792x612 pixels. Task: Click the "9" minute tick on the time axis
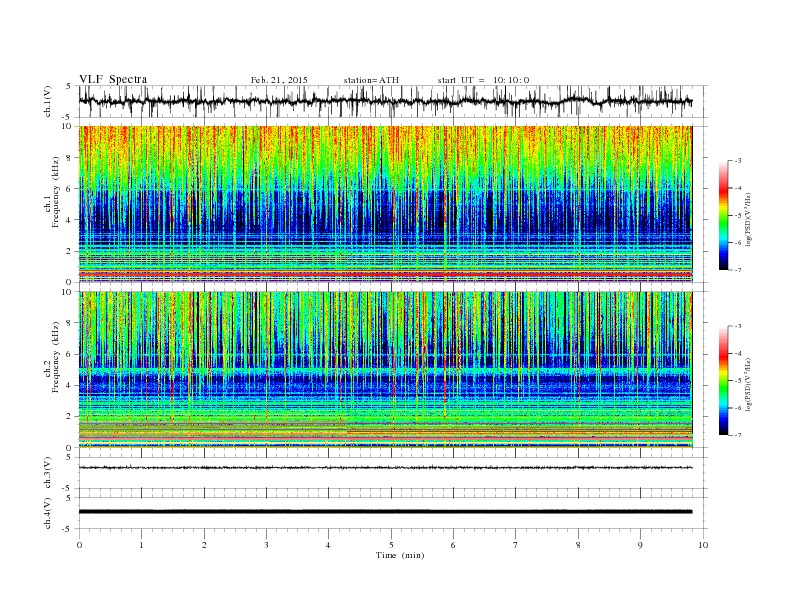[x=640, y=545]
